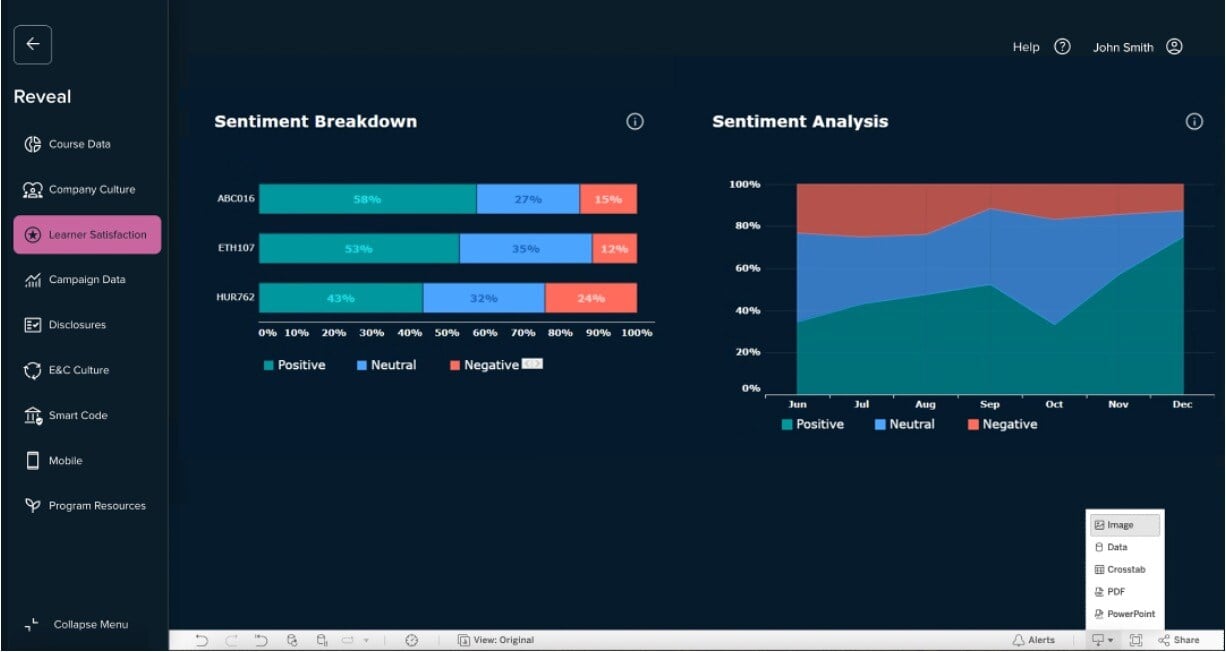Open the Help question mark icon
This screenshot has height=652, width=1226.
click(1063, 47)
